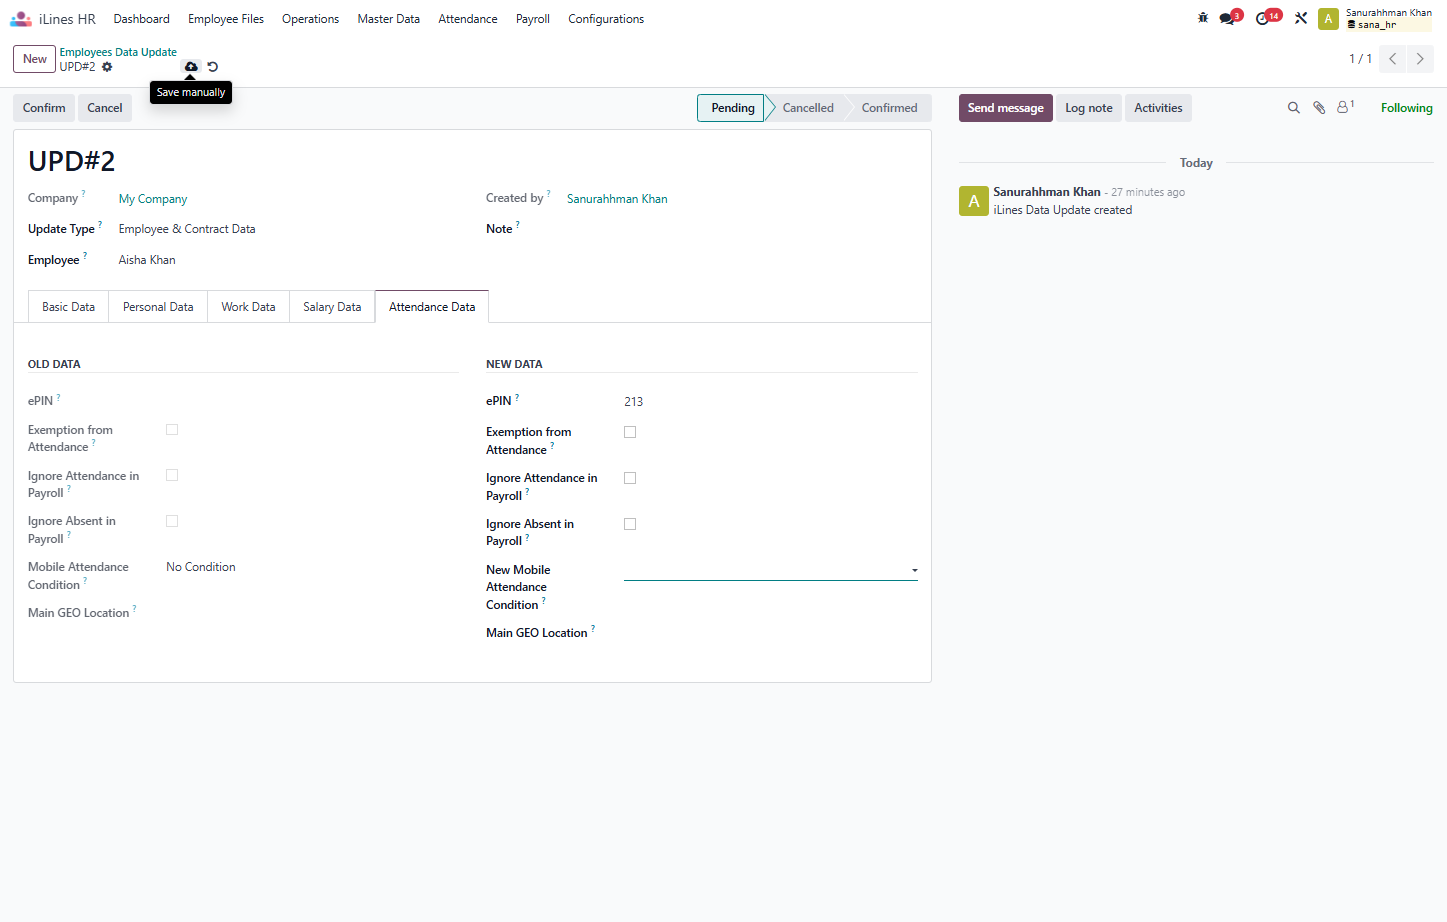The height and width of the screenshot is (922, 1447).
Task: Go to next record arrow
Action: point(1420,59)
